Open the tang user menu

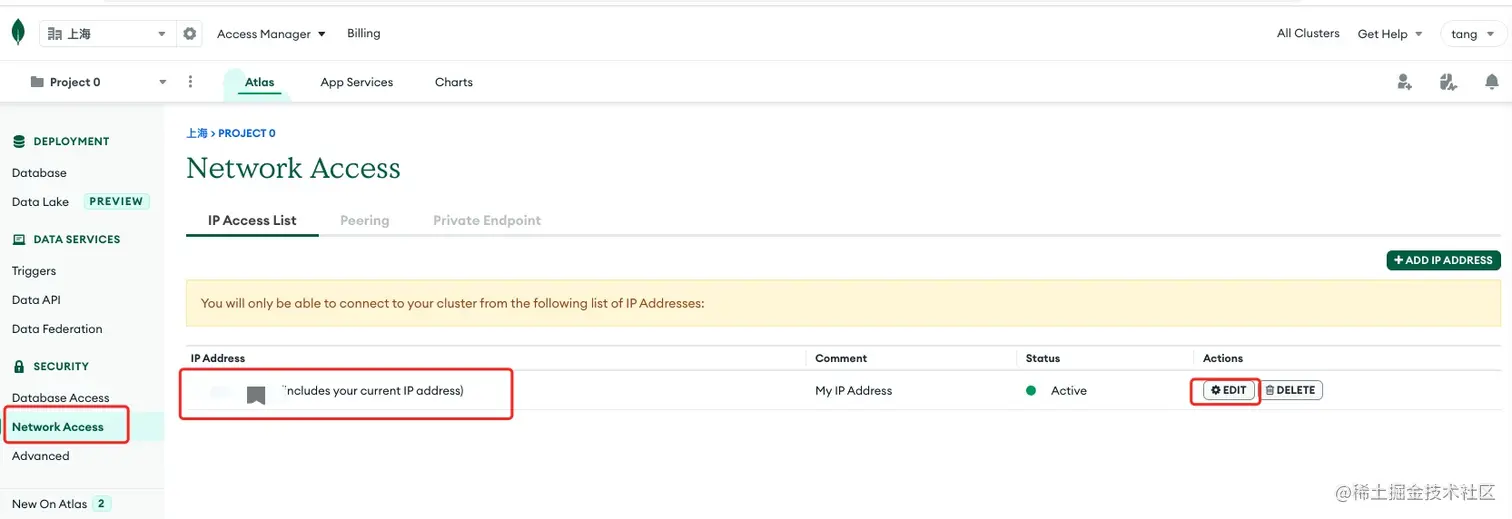pyautogui.click(x=1473, y=34)
